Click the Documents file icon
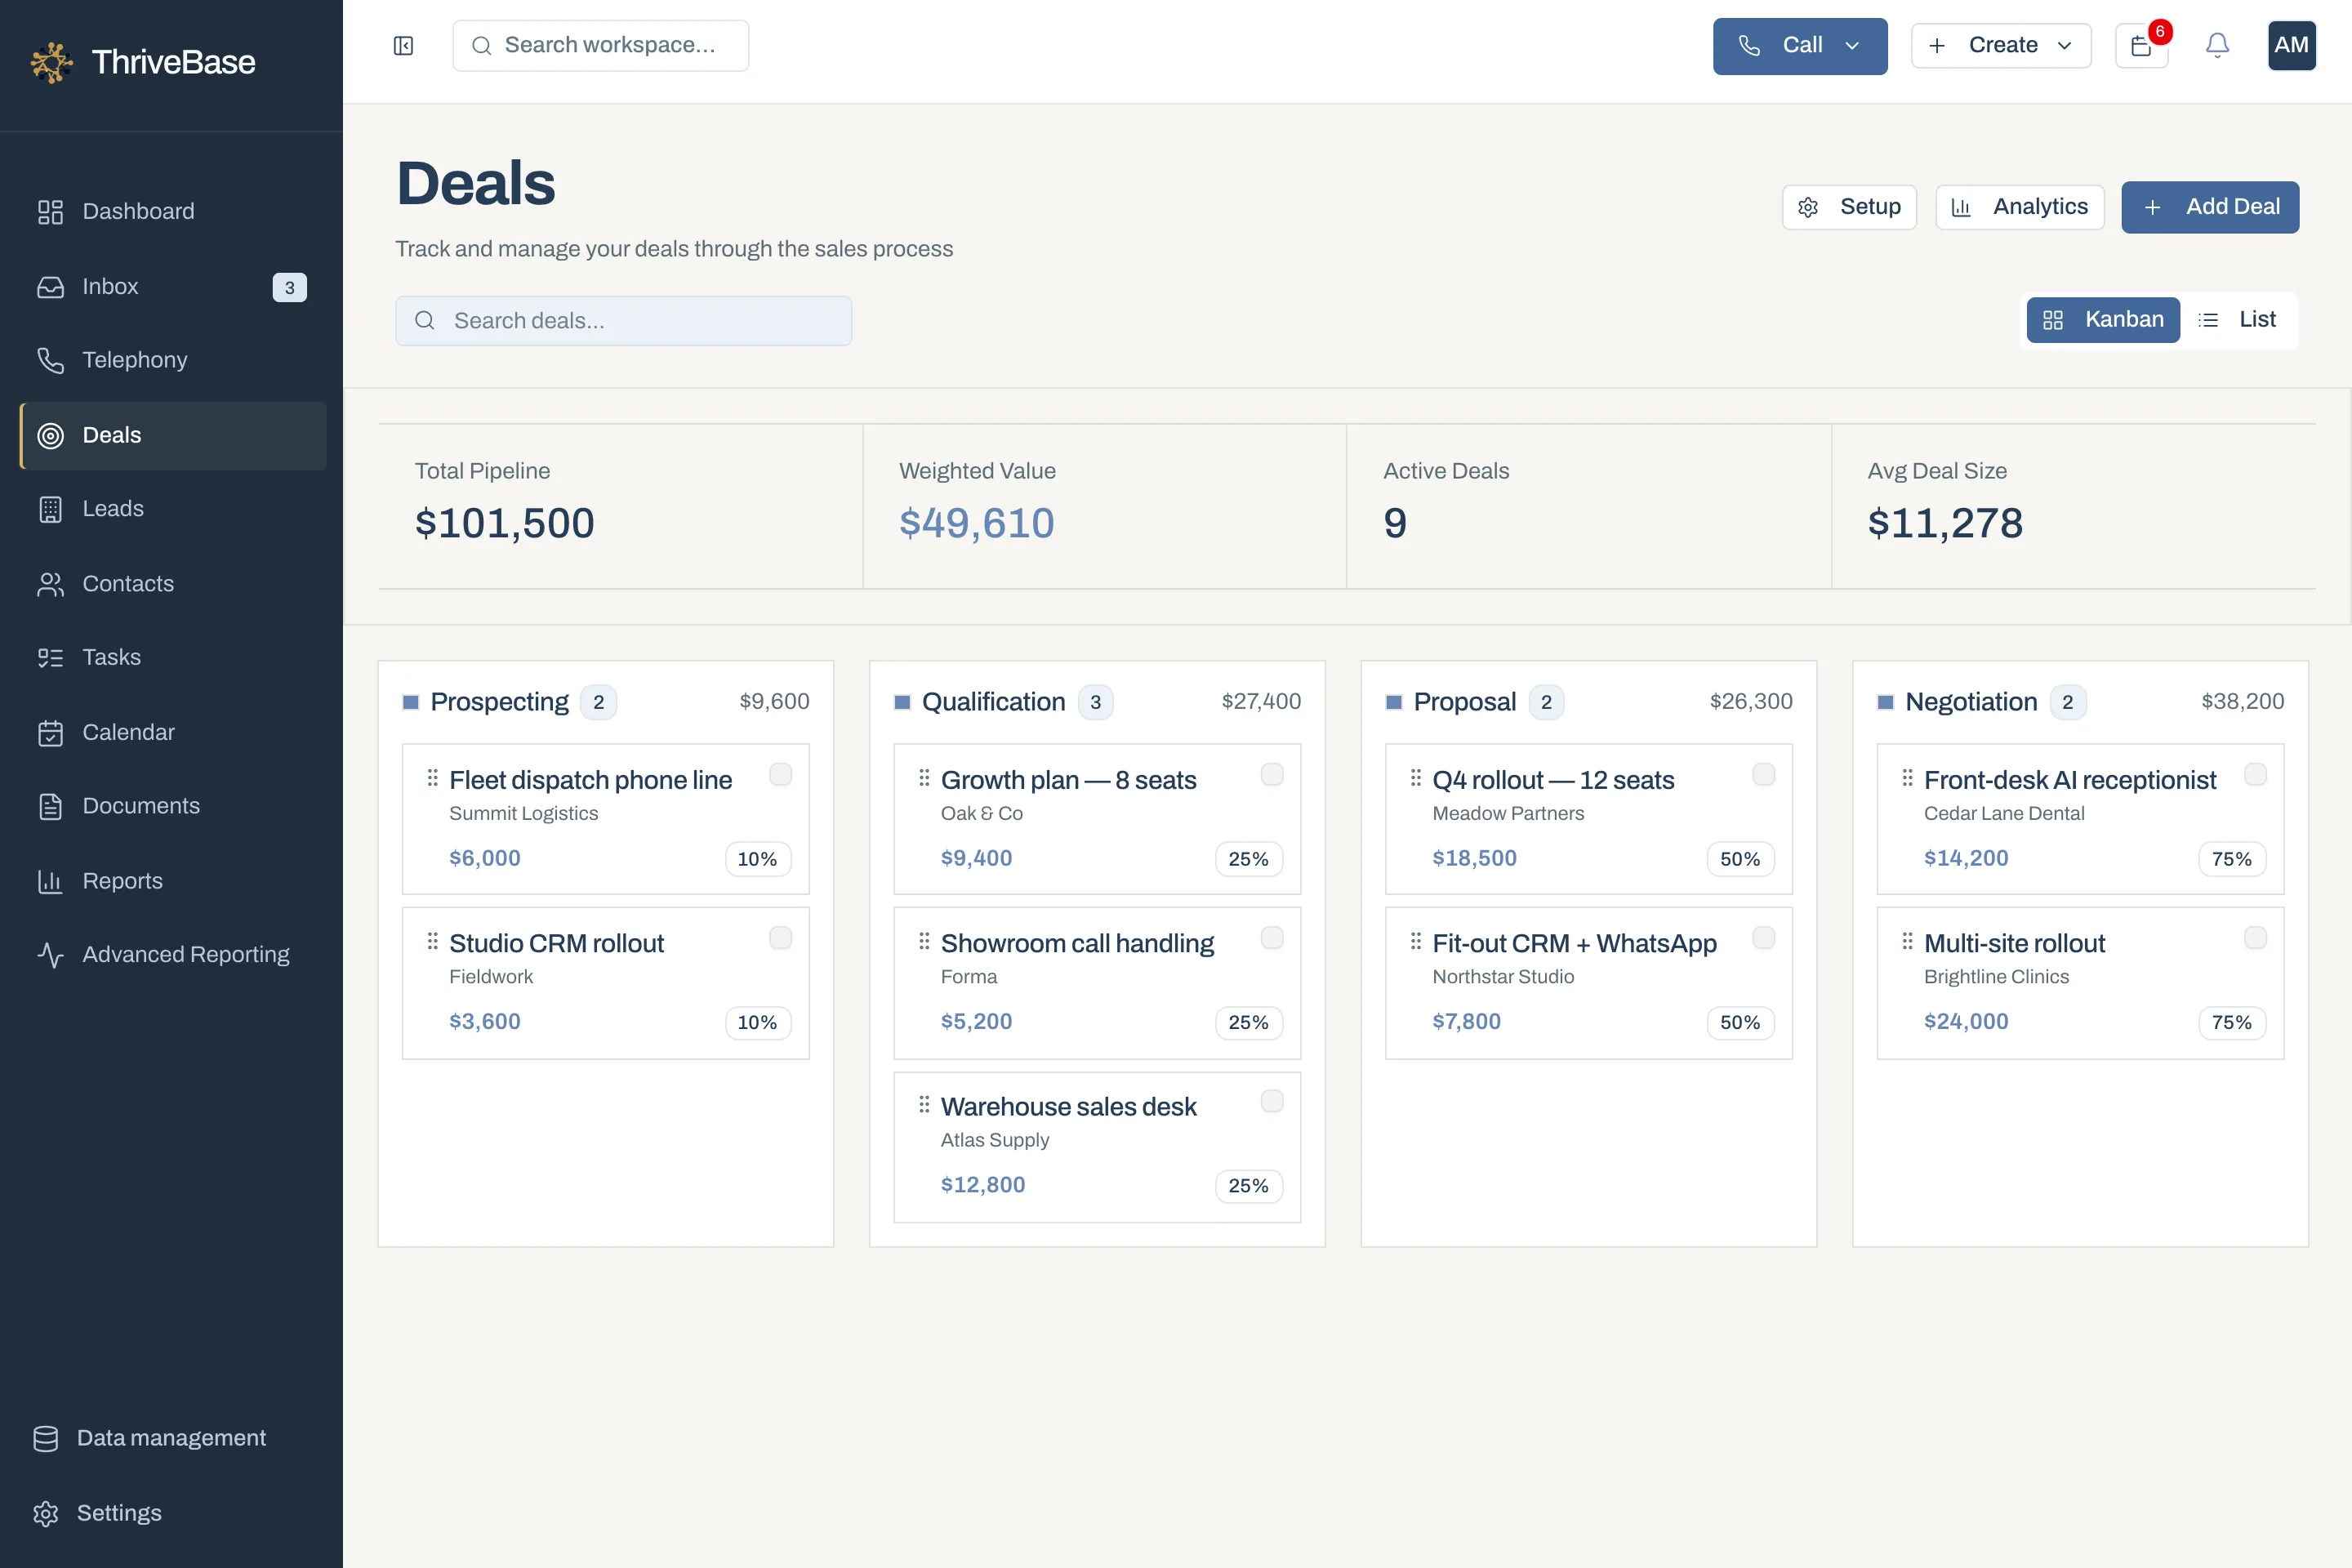2352x1568 pixels. pos(50,807)
